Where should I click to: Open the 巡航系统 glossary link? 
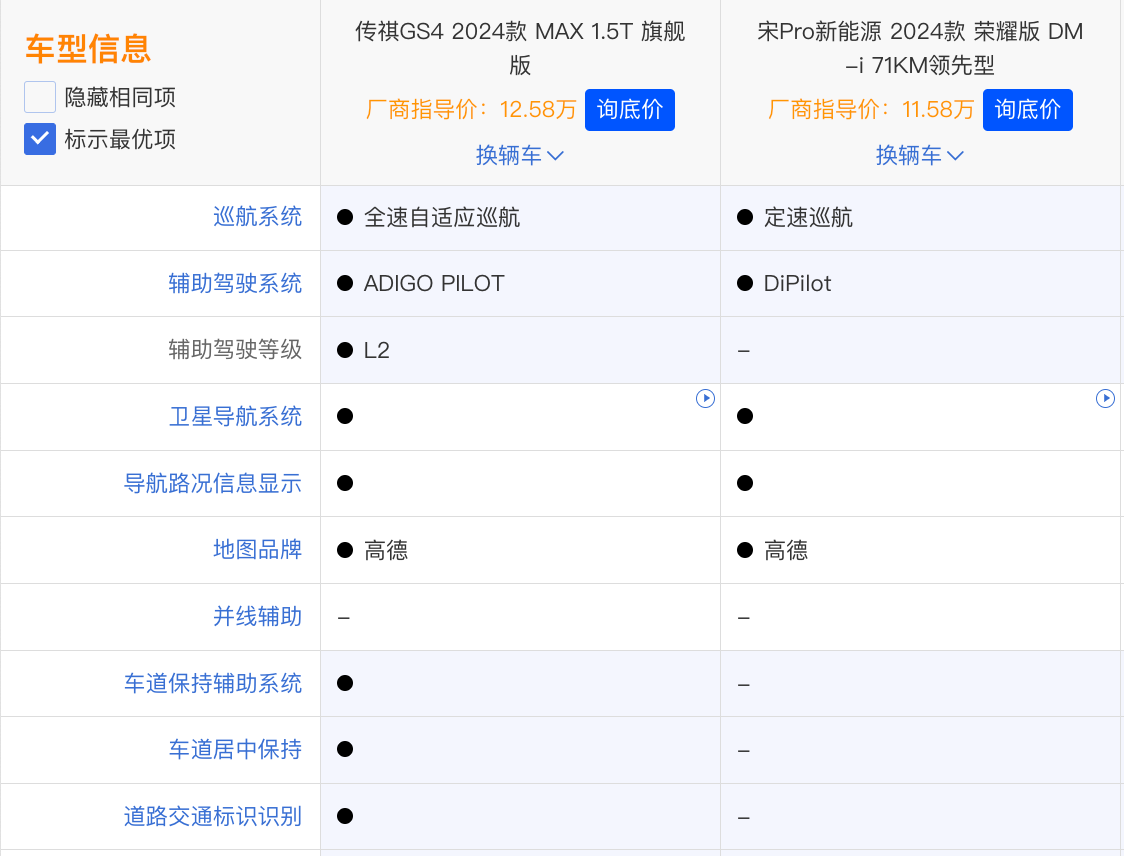click(257, 217)
